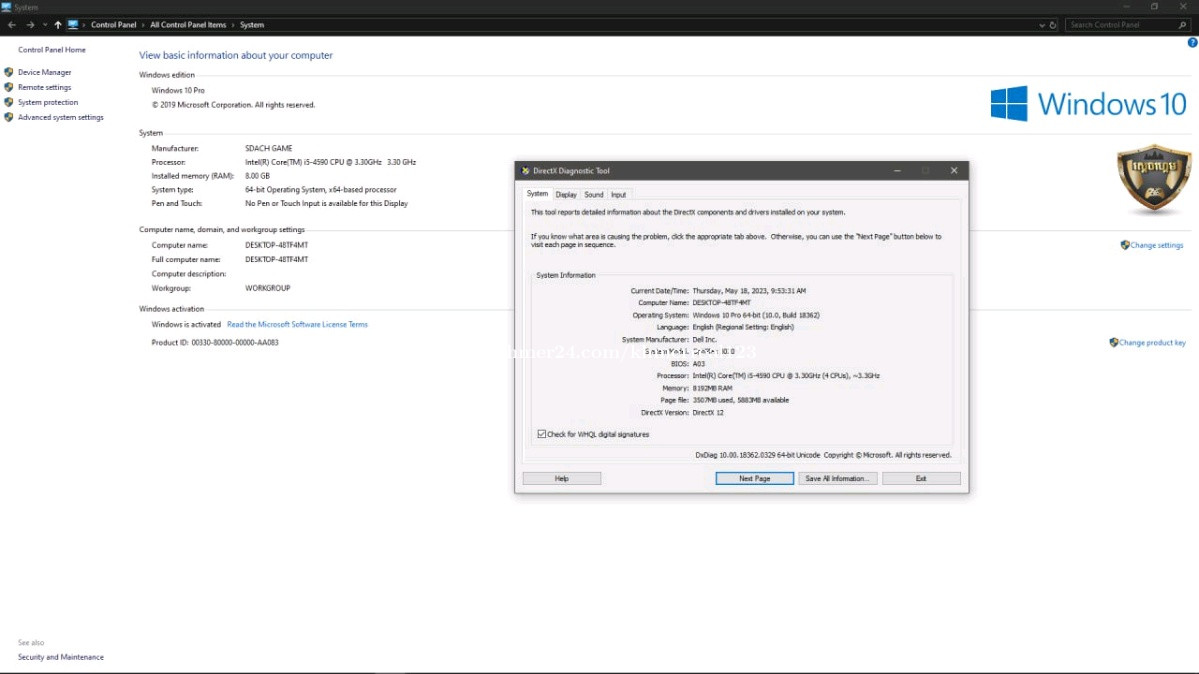Click processor value Intel Core i5-4590 text
Image resolution: width=1199 pixels, height=674 pixels.
tap(330, 162)
